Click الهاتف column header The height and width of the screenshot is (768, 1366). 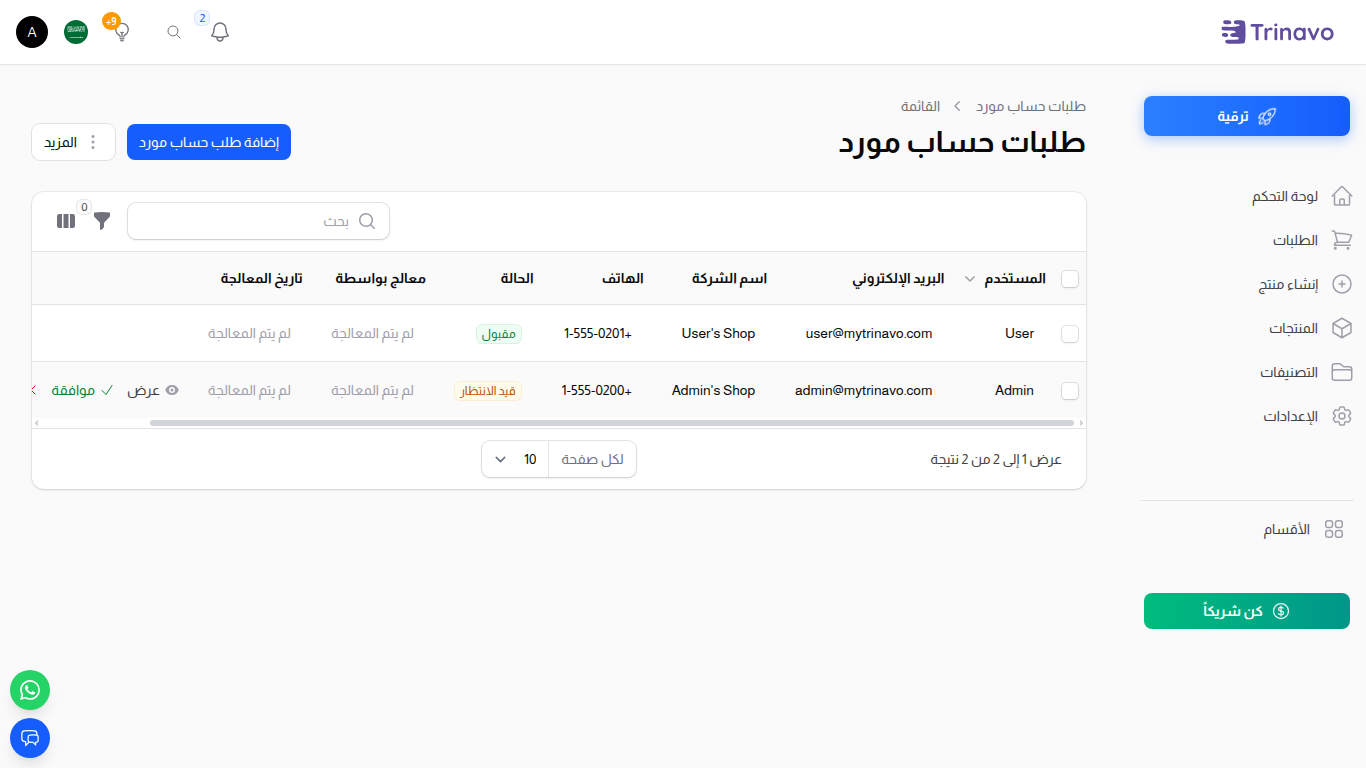point(621,279)
